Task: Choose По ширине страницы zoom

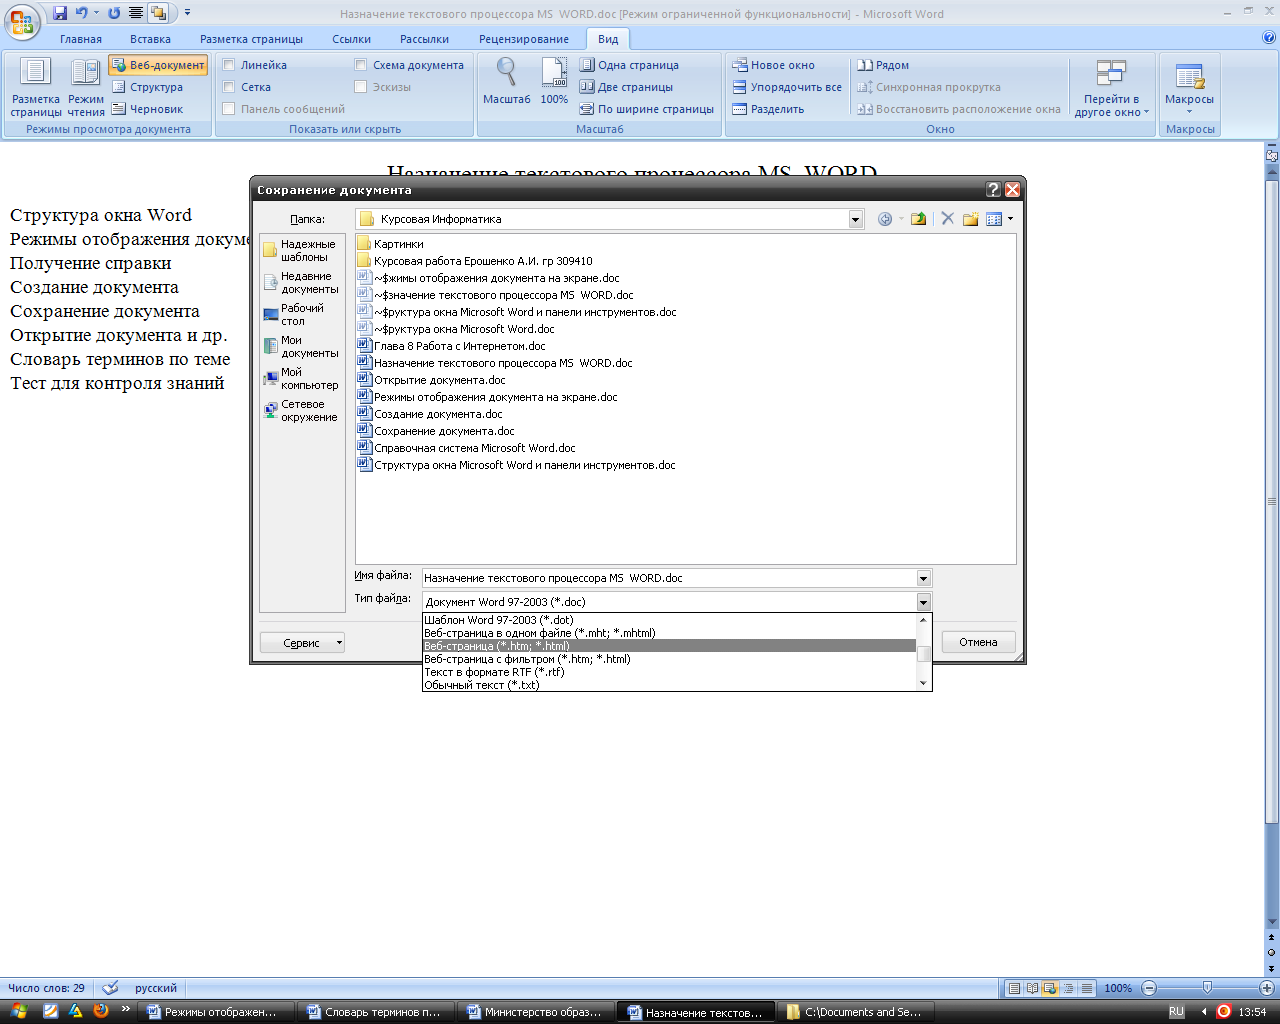Action: [646, 109]
